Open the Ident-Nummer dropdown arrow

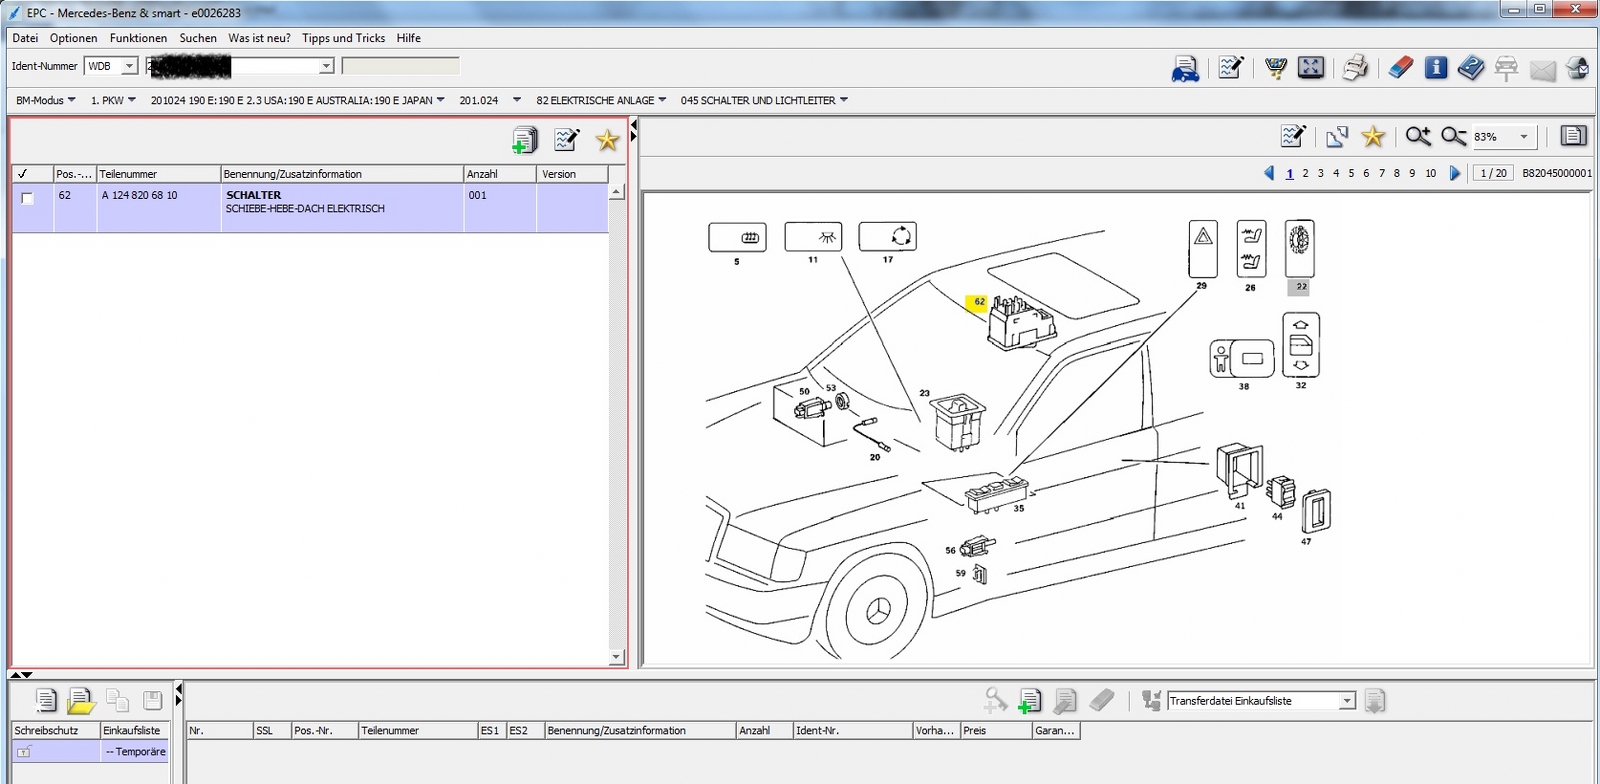point(326,66)
